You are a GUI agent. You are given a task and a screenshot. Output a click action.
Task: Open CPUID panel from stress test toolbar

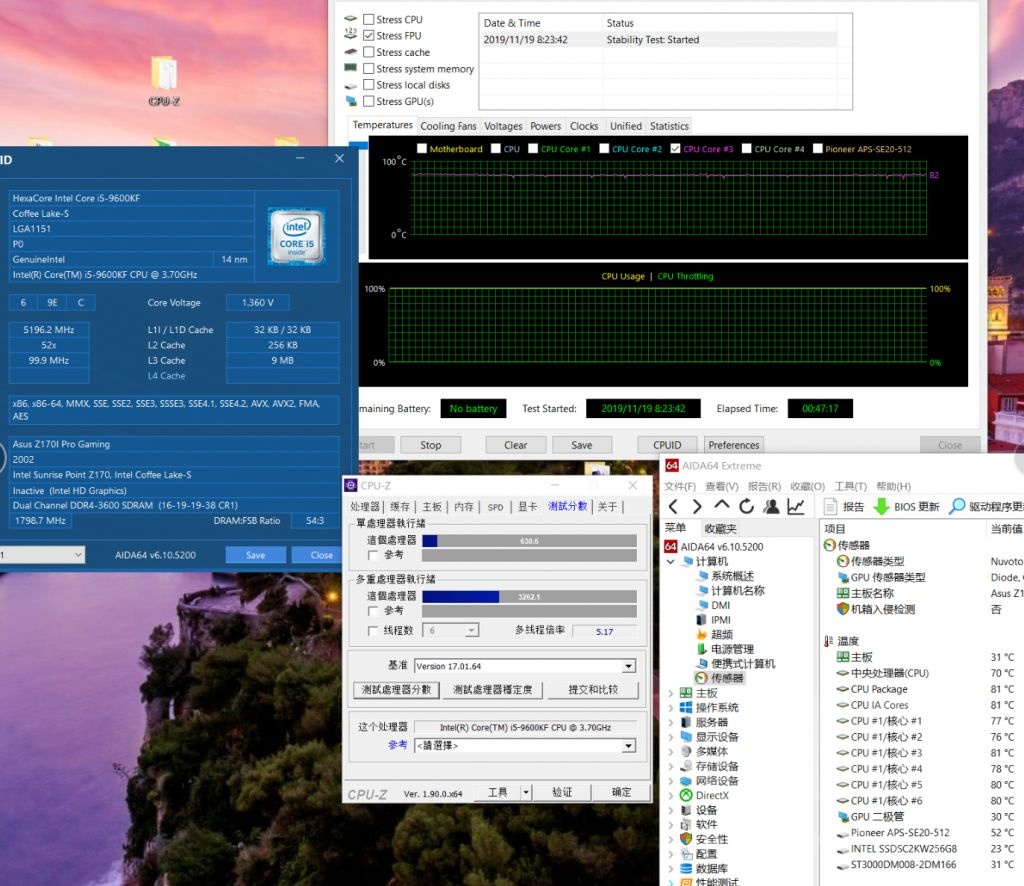[666, 445]
